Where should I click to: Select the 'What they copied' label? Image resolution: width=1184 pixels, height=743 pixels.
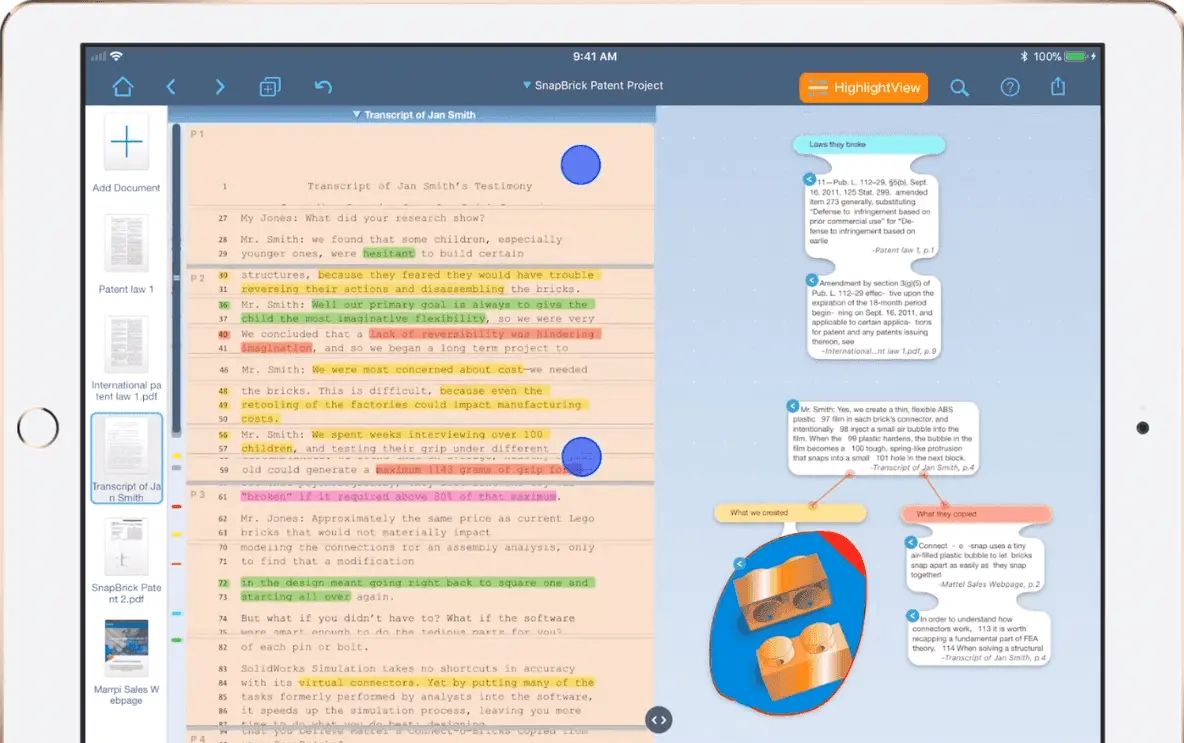coord(976,514)
